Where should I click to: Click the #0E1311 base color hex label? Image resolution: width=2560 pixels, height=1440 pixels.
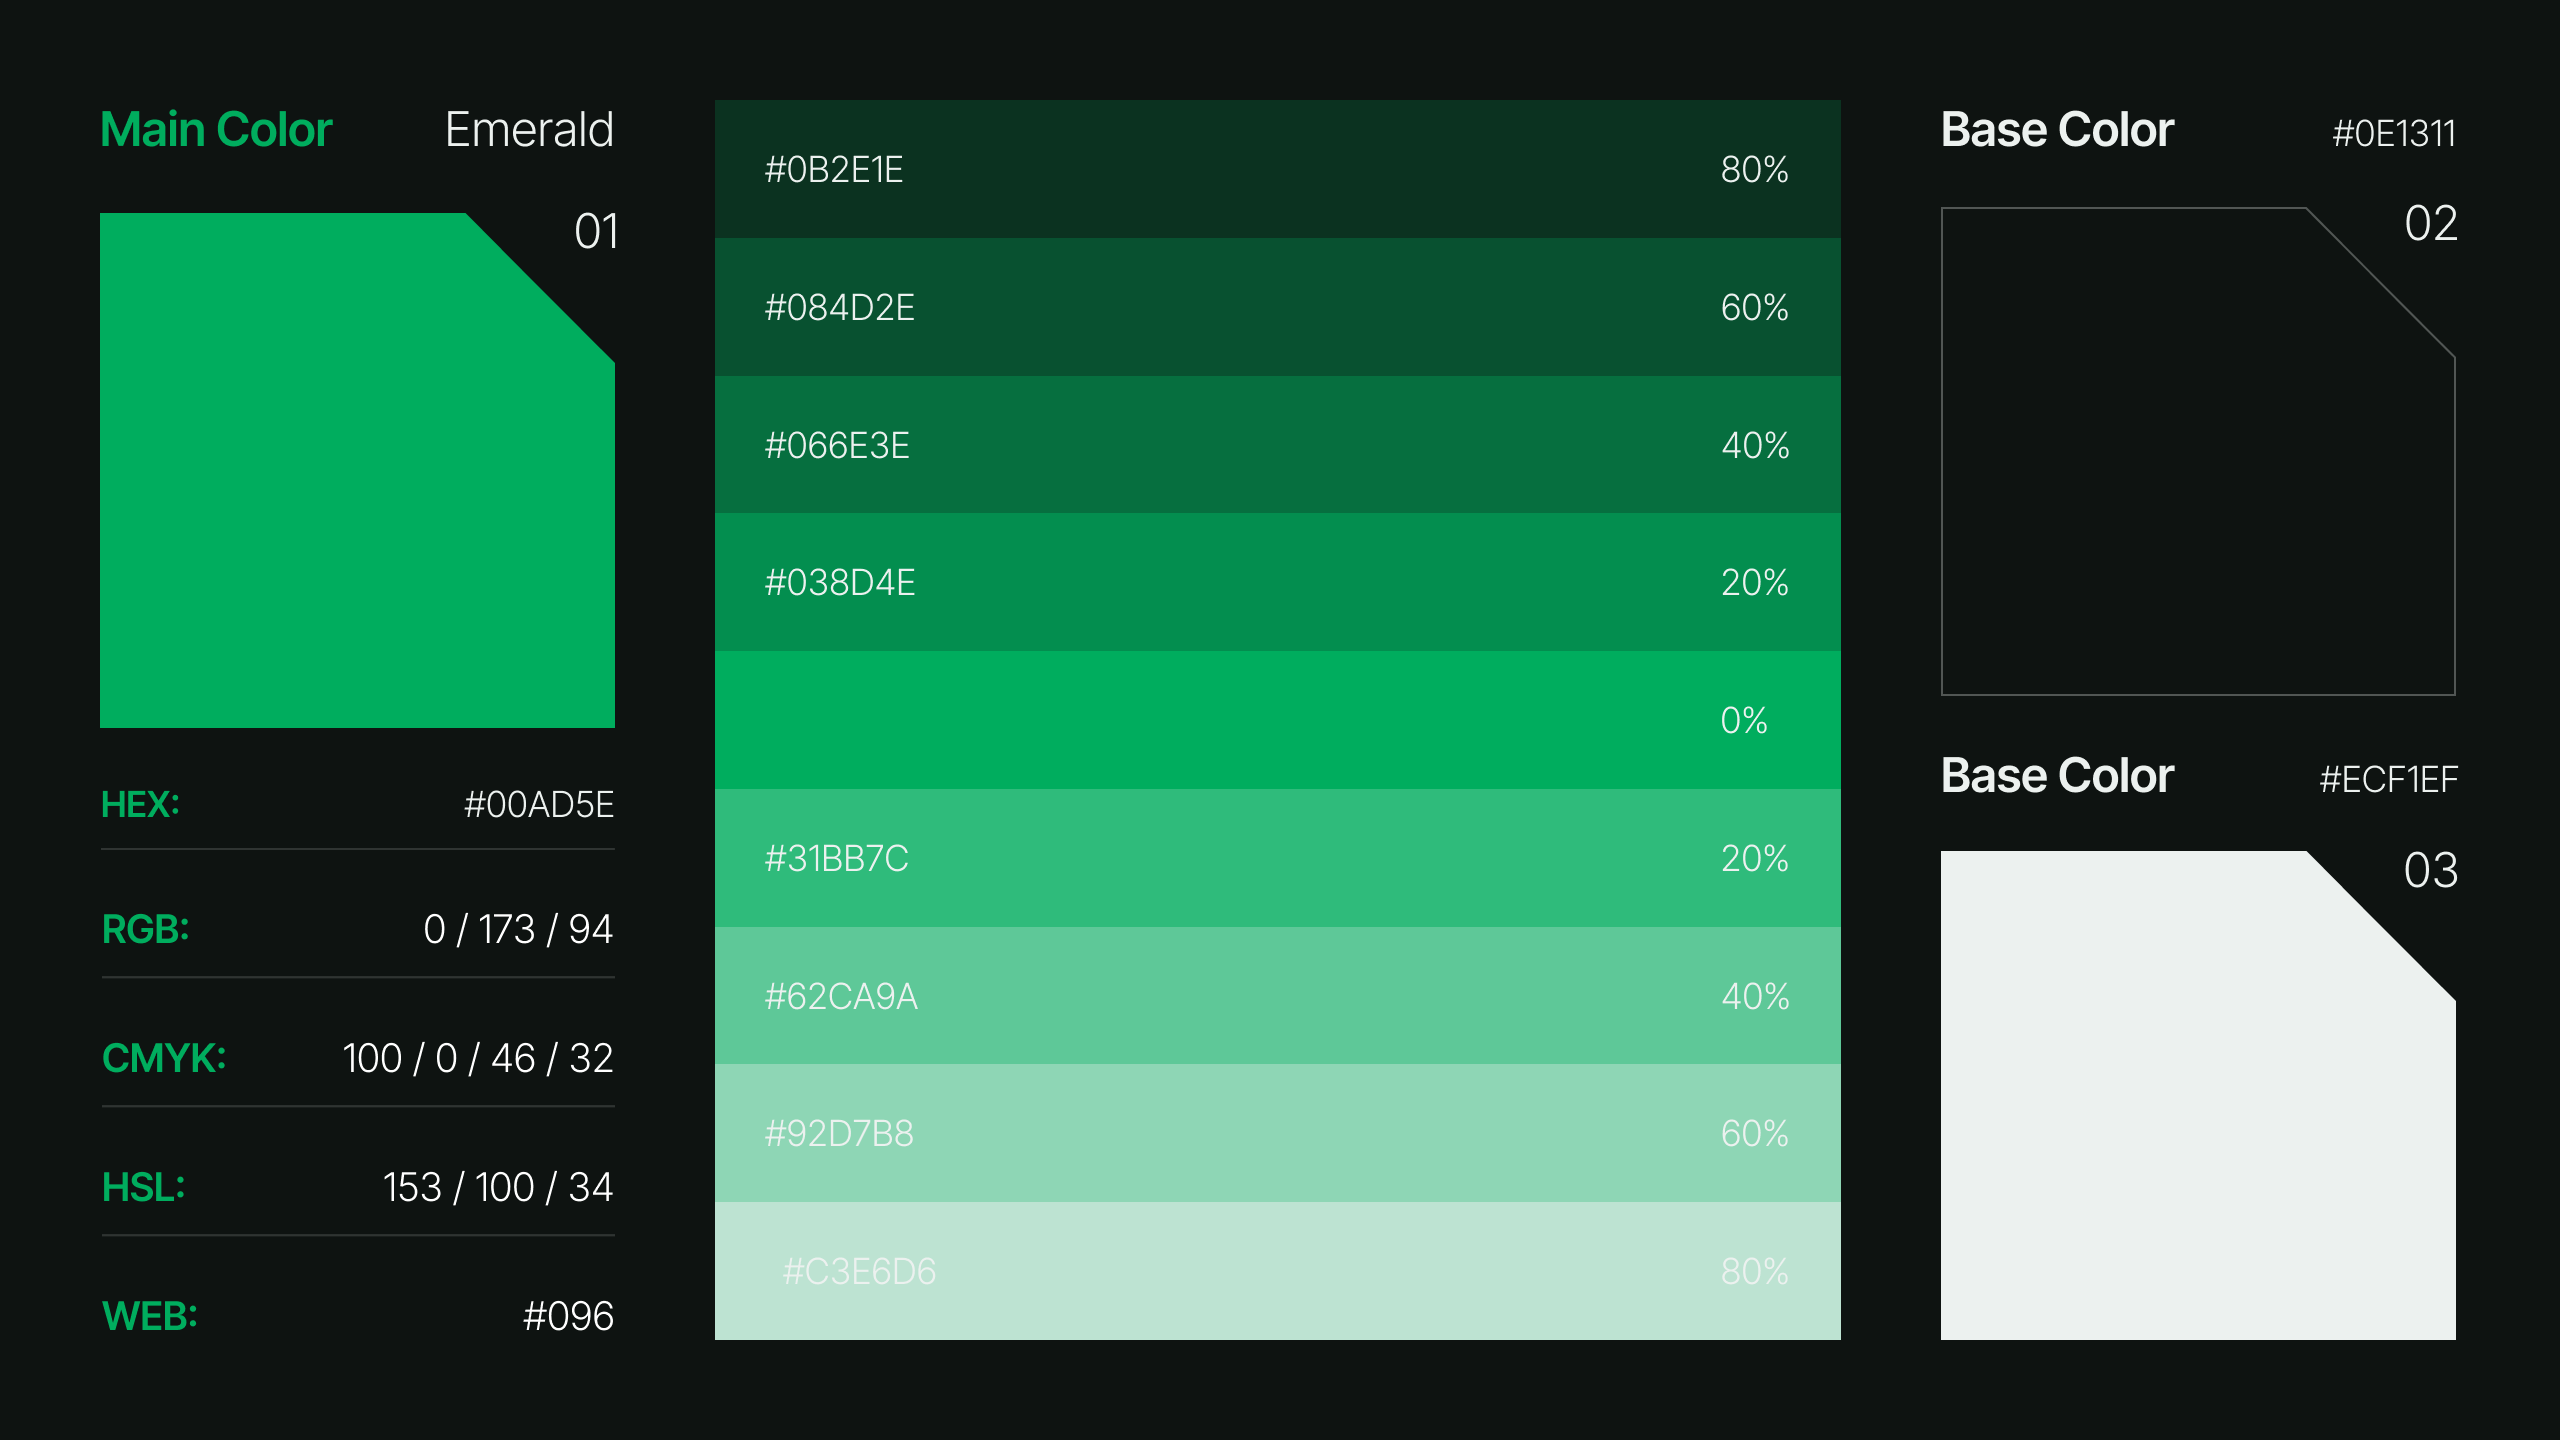coord(2393,133)
